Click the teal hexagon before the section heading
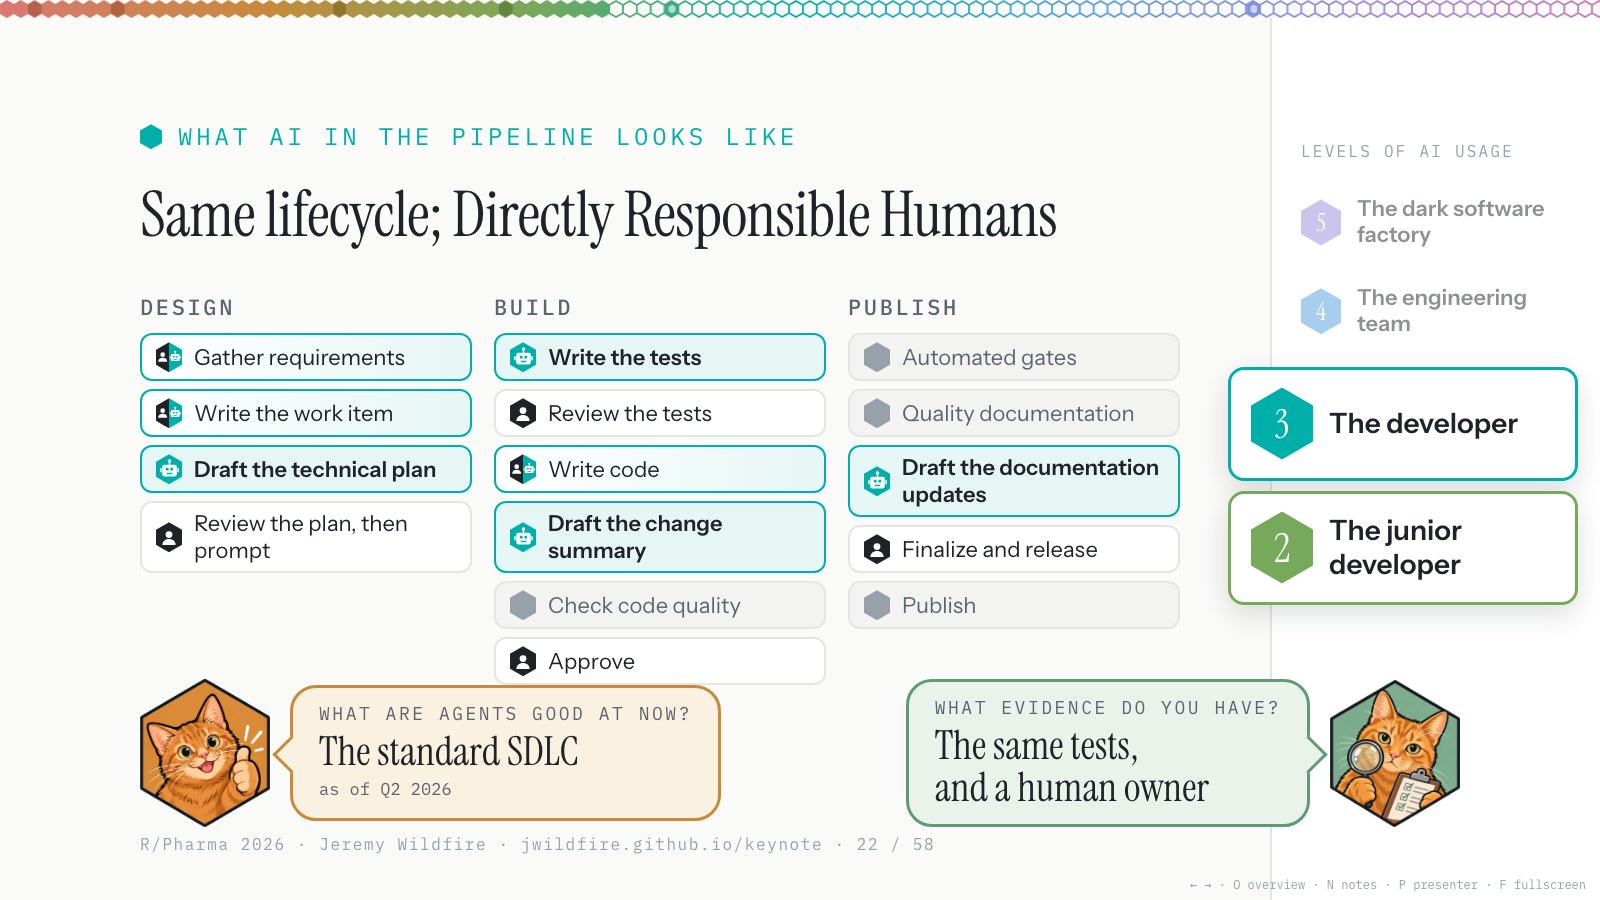Screen dimensions: 1600x900 pyautogui.click(x=151, y=136)
